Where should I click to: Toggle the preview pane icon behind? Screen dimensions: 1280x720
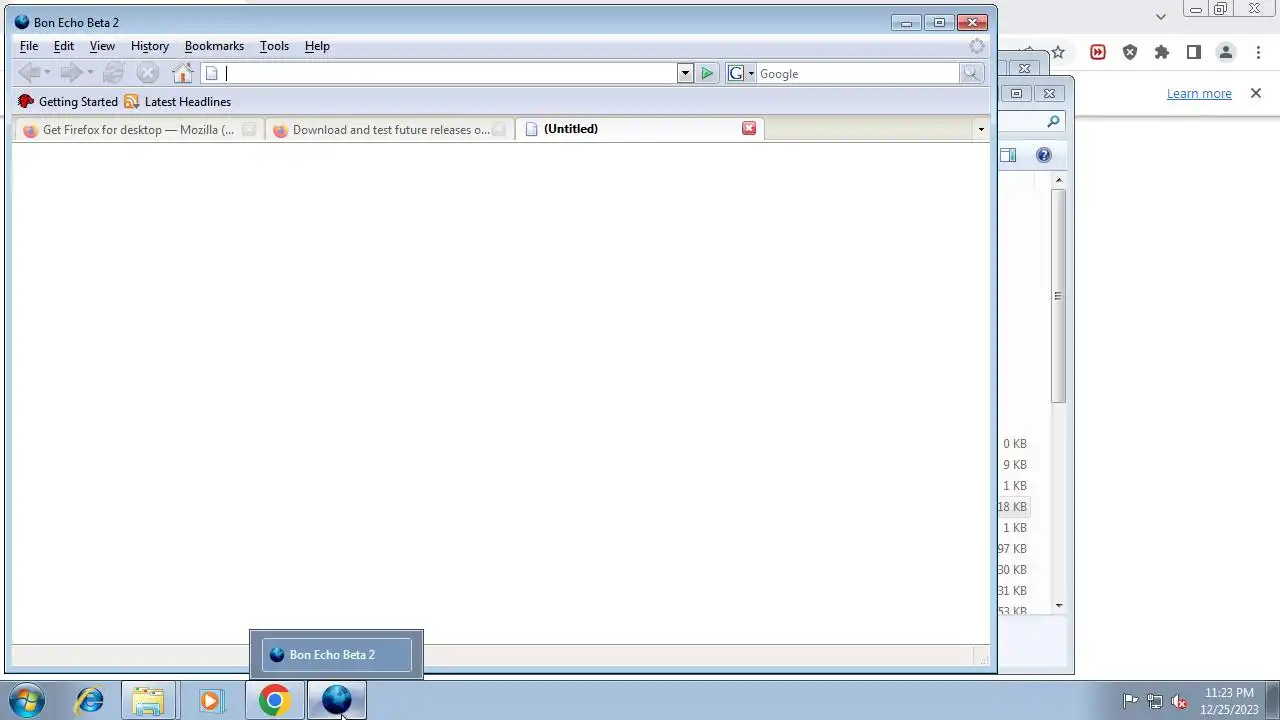pyautogui.click(x=1008, y=155)
